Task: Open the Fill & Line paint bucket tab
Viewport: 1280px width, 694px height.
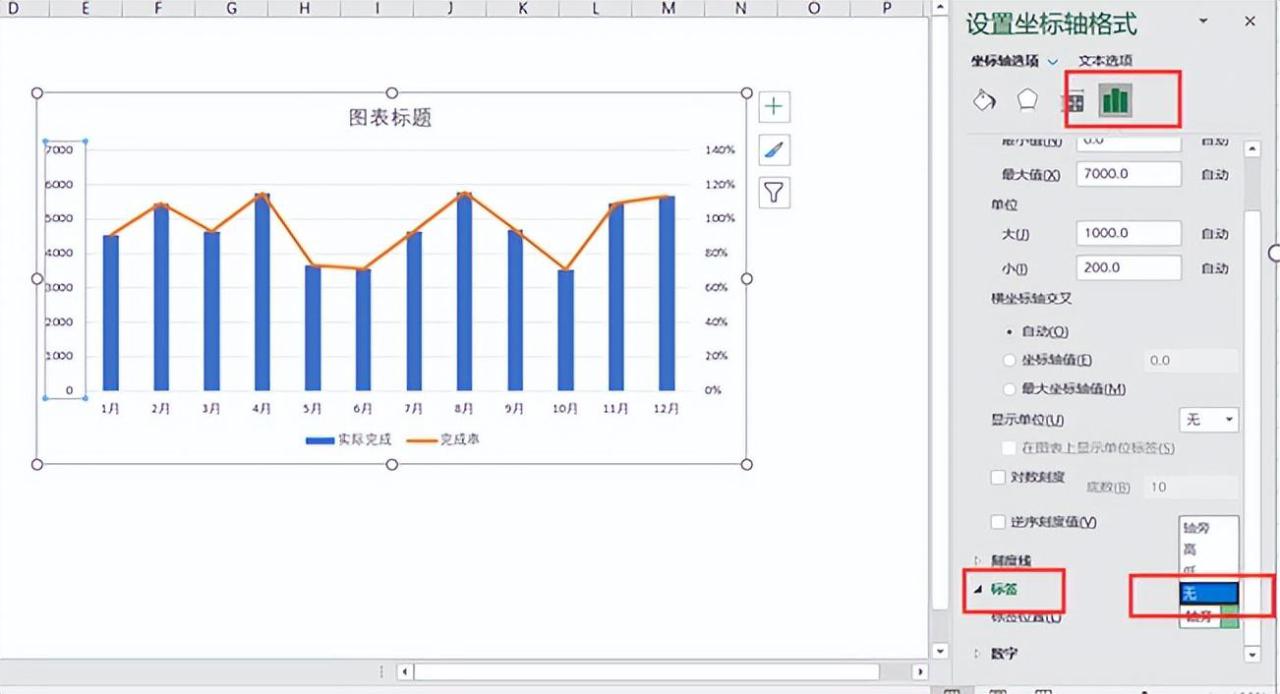Action: [x=984, y=100]
